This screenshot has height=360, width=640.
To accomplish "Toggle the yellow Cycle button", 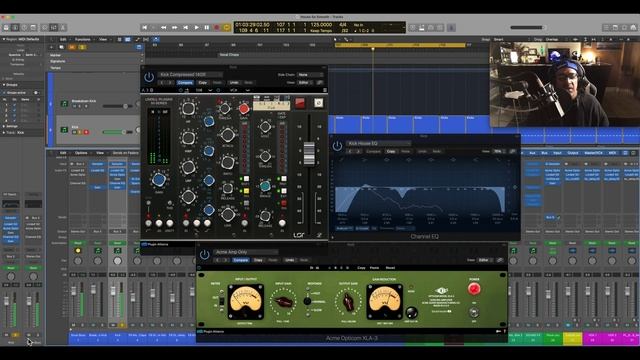I will (x=227, y=27).
